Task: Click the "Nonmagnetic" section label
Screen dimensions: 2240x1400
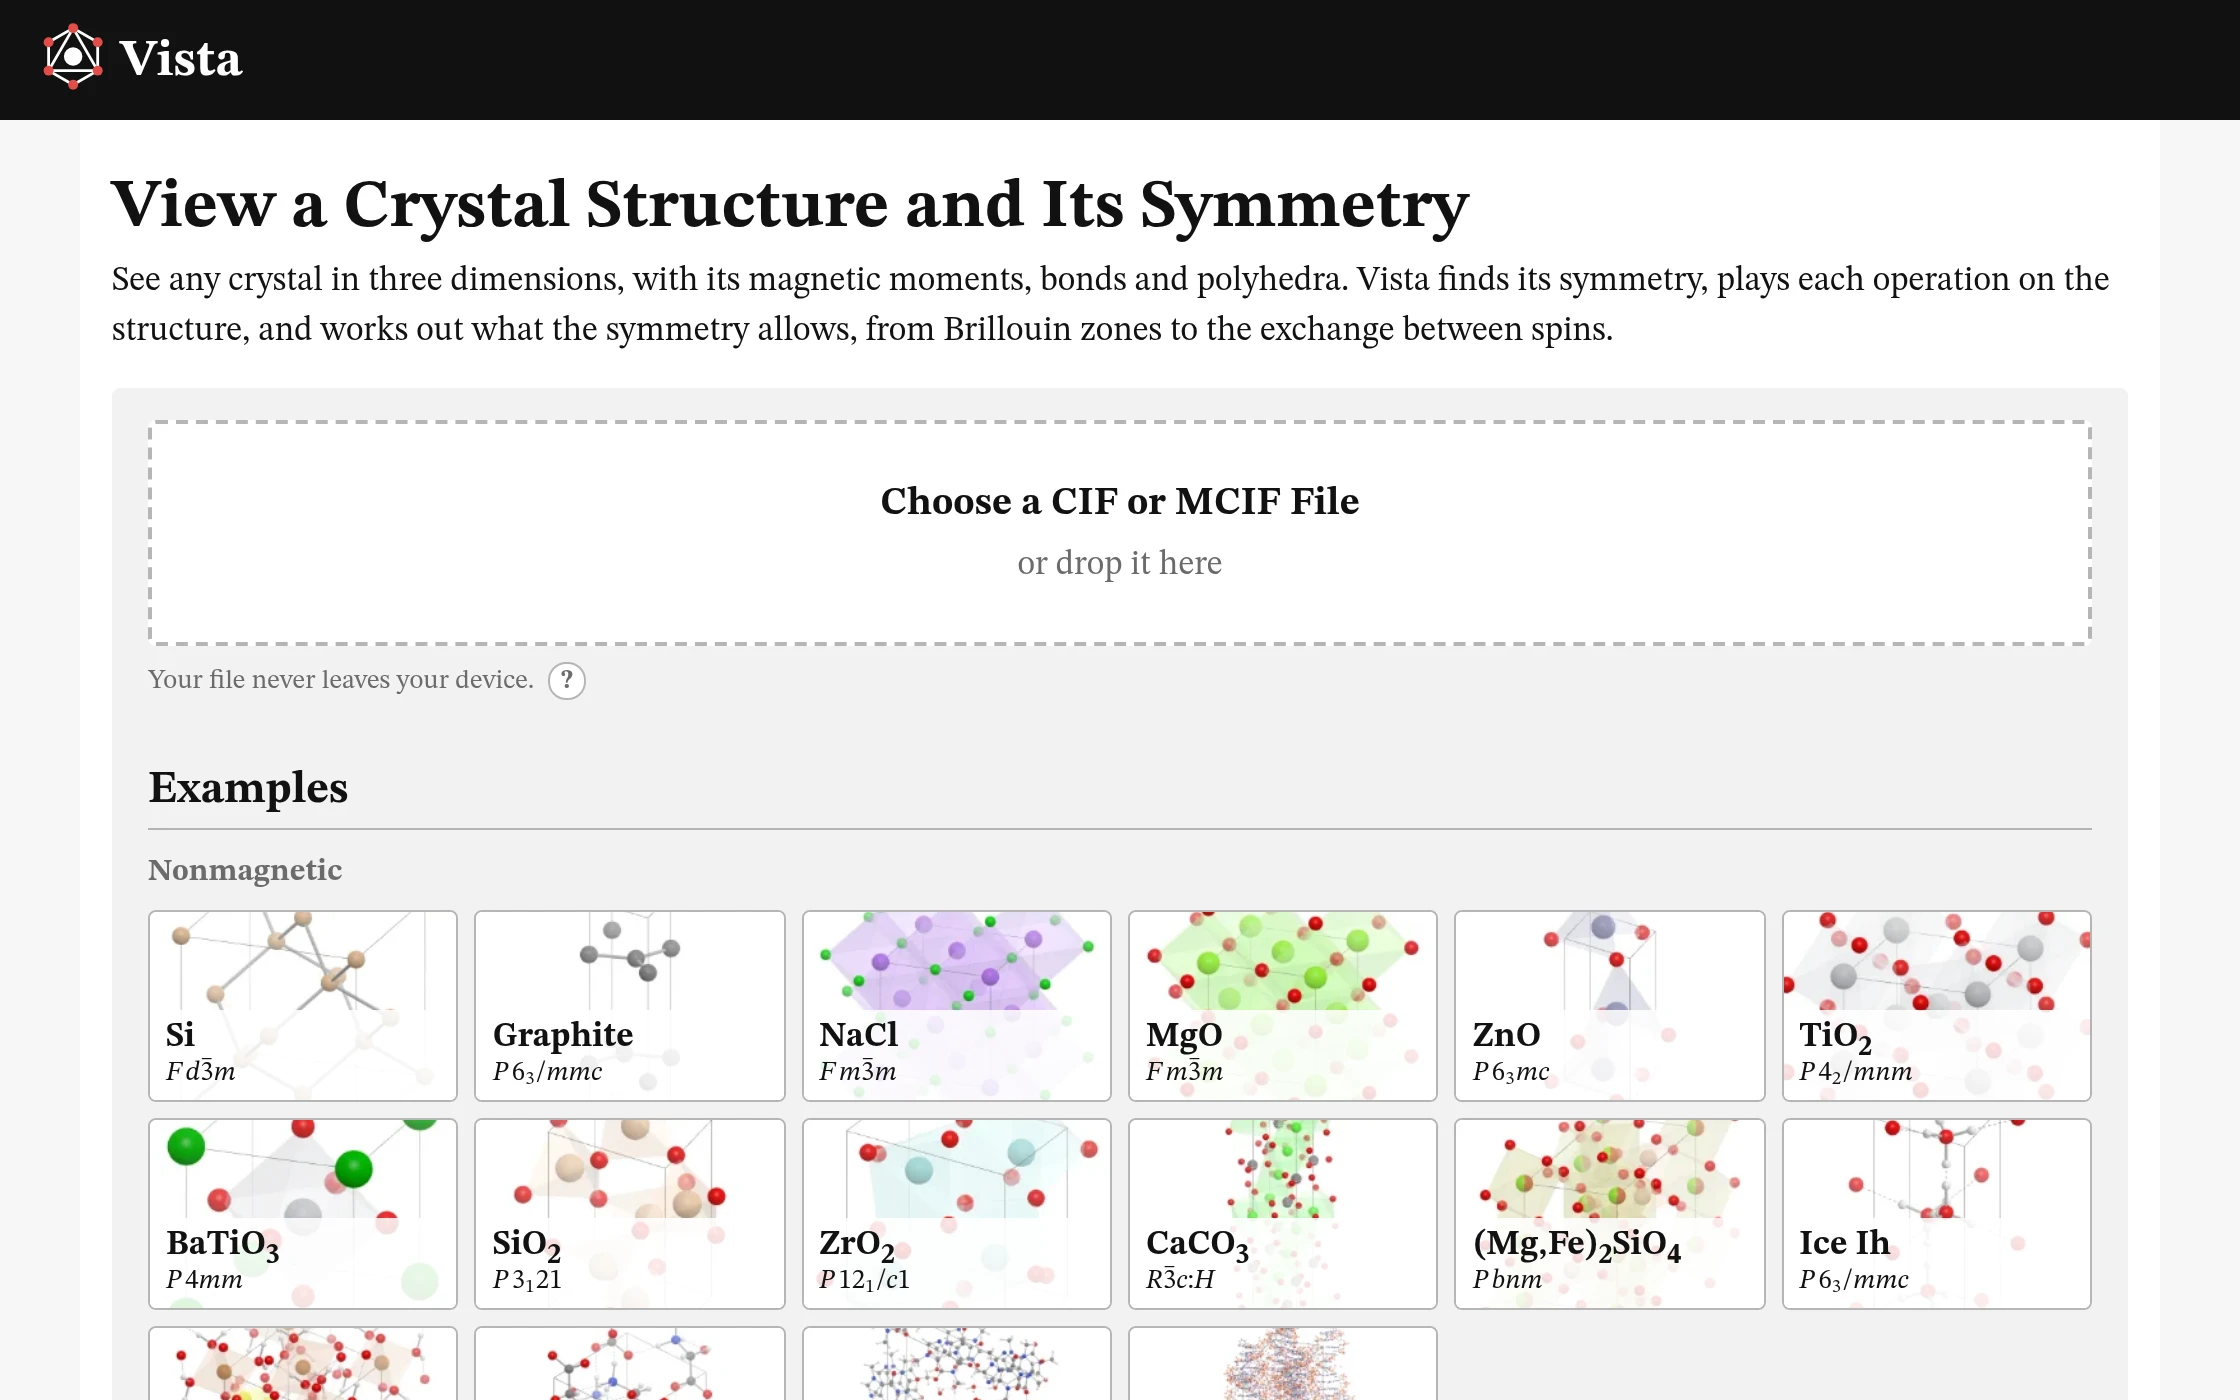Action: 245,870
